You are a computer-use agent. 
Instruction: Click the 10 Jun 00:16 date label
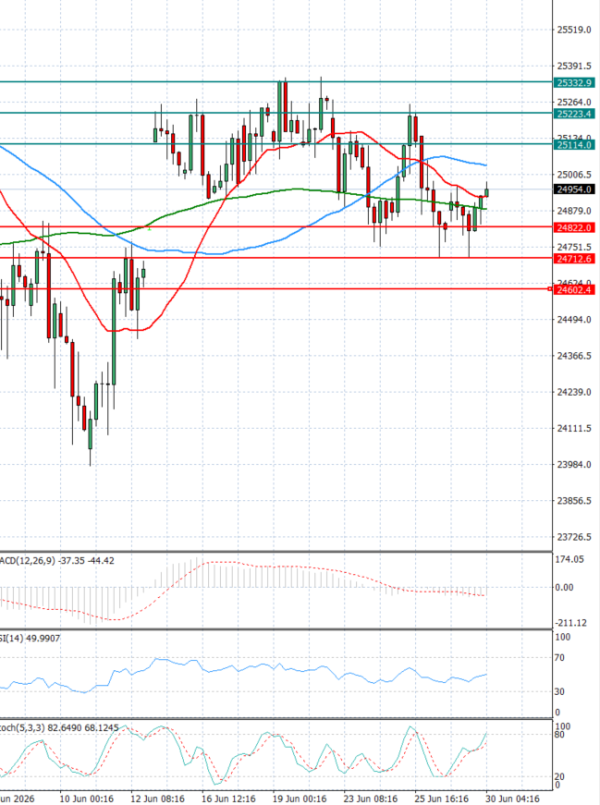pos(87,799)
